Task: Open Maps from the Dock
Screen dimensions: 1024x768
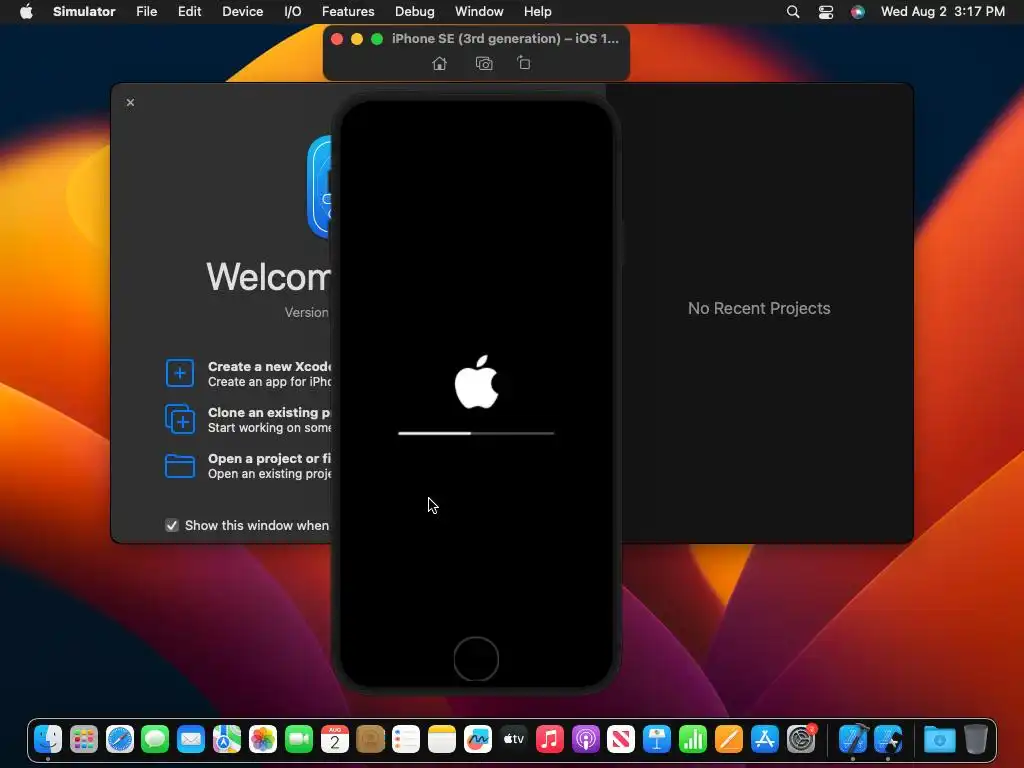Action: coord(227,739)
